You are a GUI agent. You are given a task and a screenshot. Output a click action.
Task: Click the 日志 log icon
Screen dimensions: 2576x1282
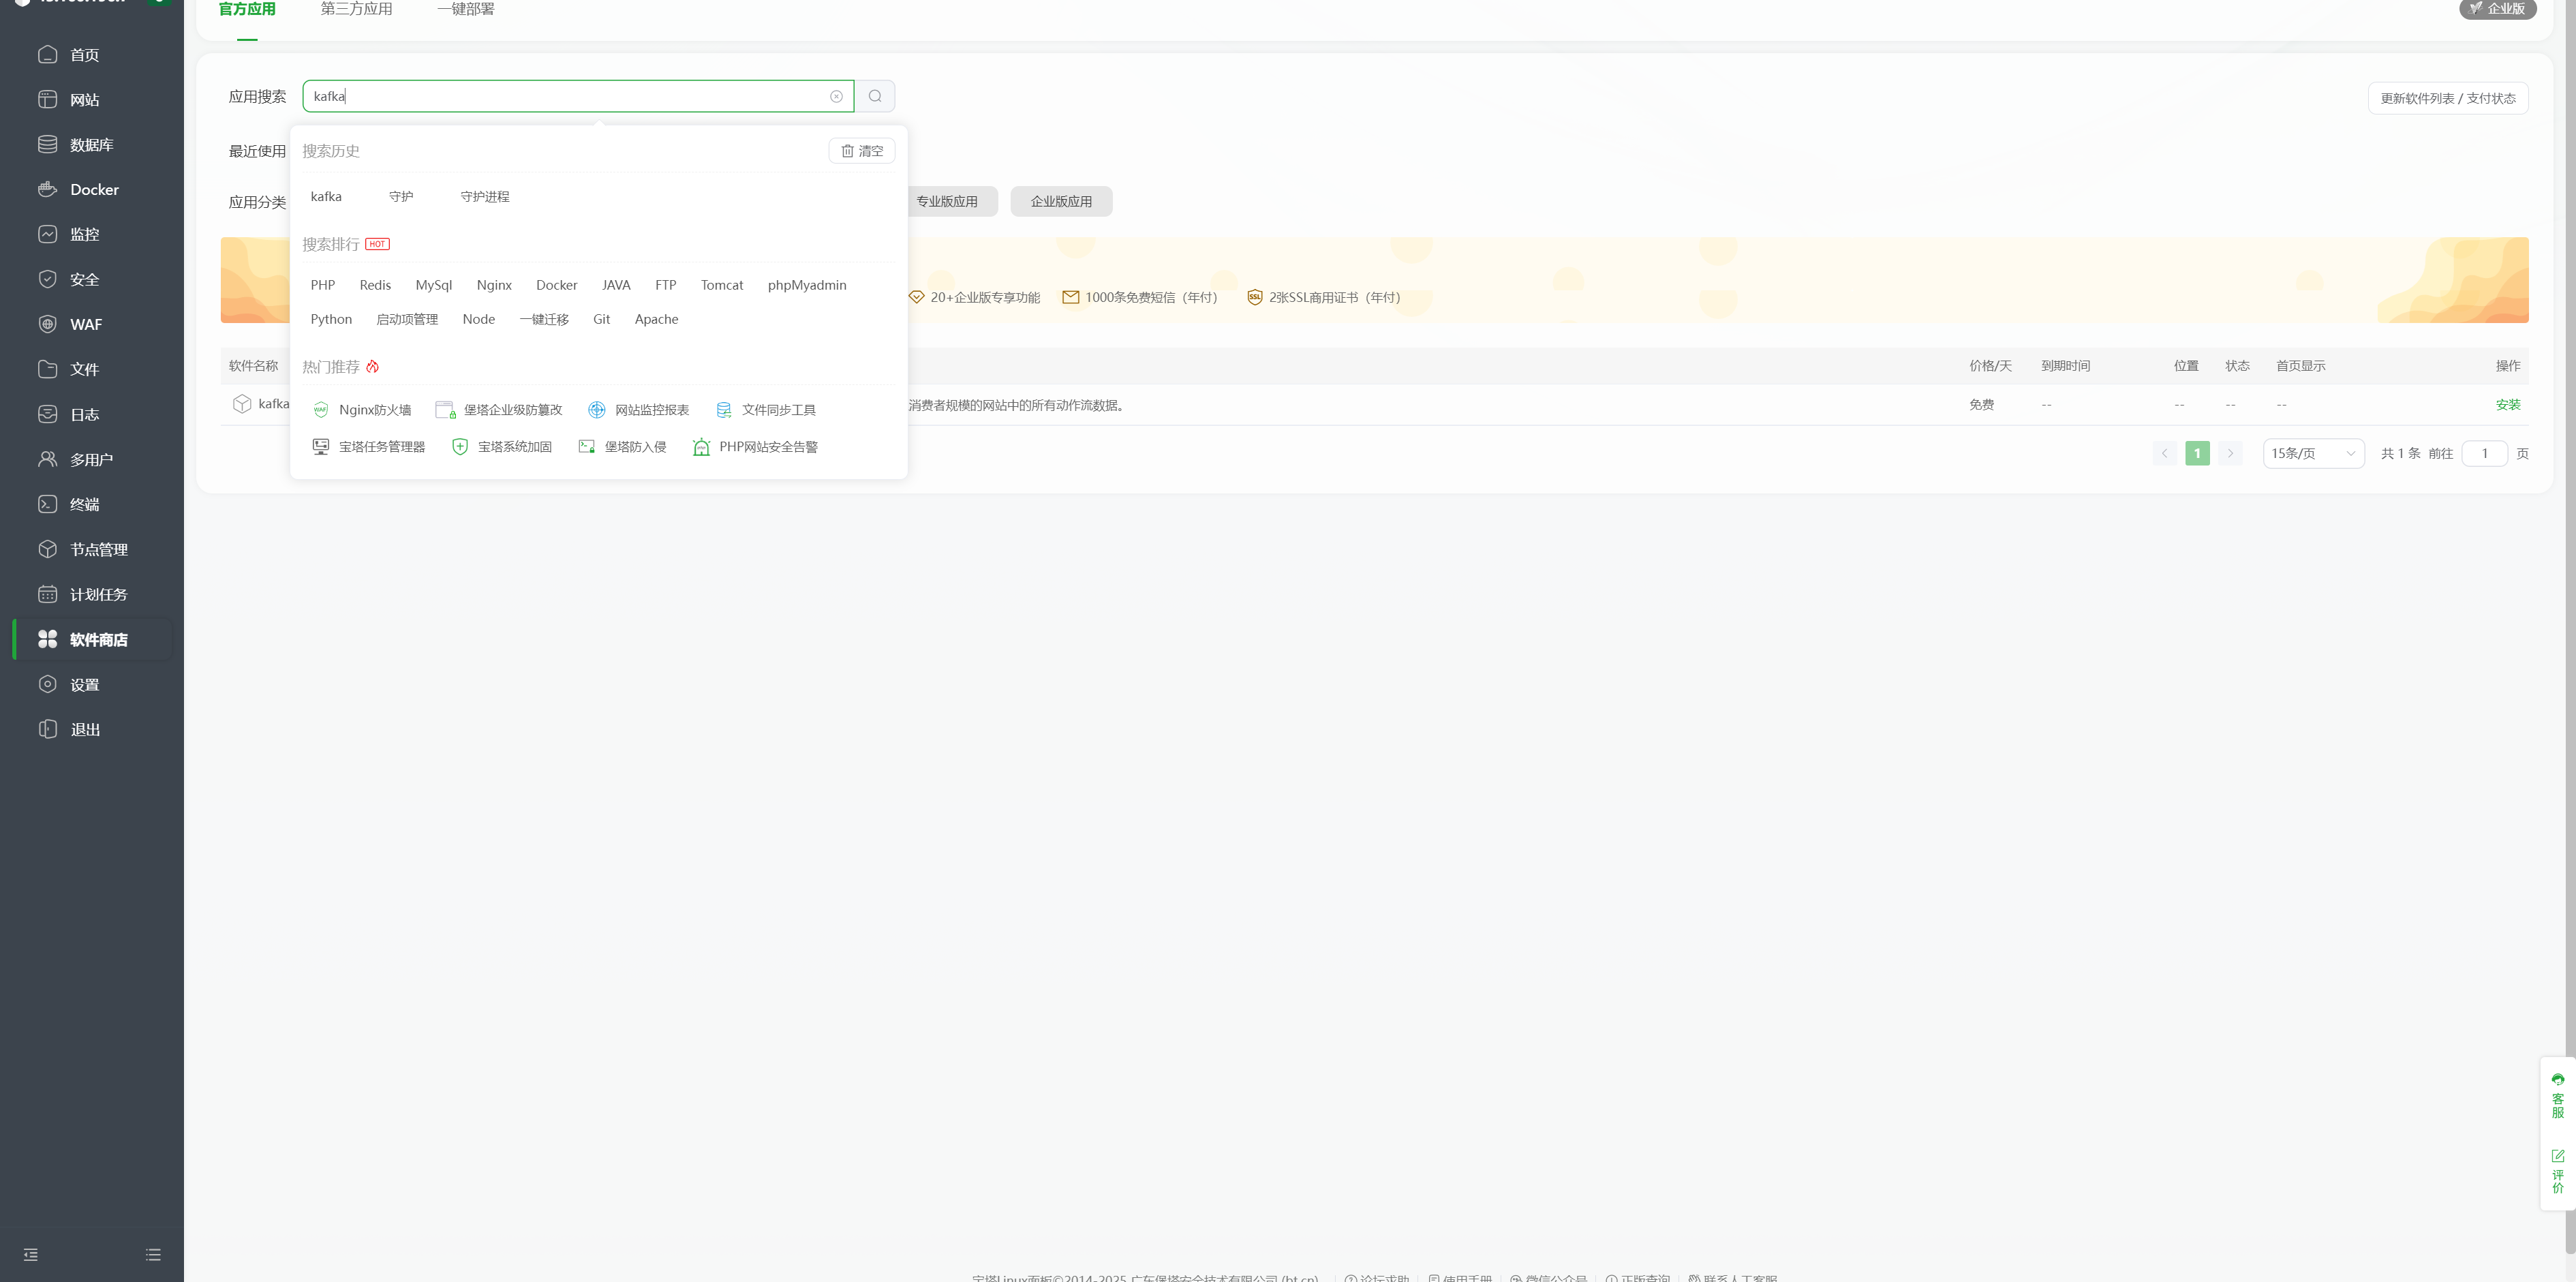click(47, 414)
